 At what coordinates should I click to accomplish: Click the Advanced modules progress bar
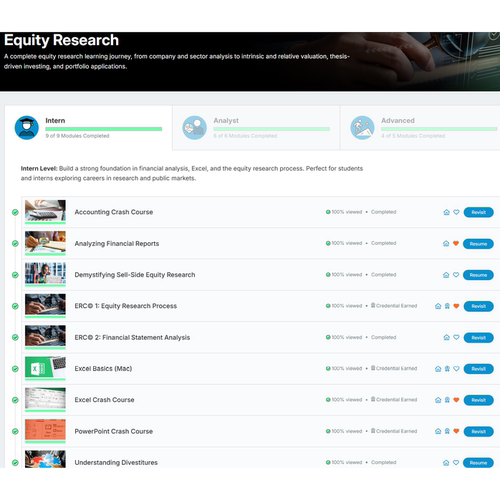(439, 129)
